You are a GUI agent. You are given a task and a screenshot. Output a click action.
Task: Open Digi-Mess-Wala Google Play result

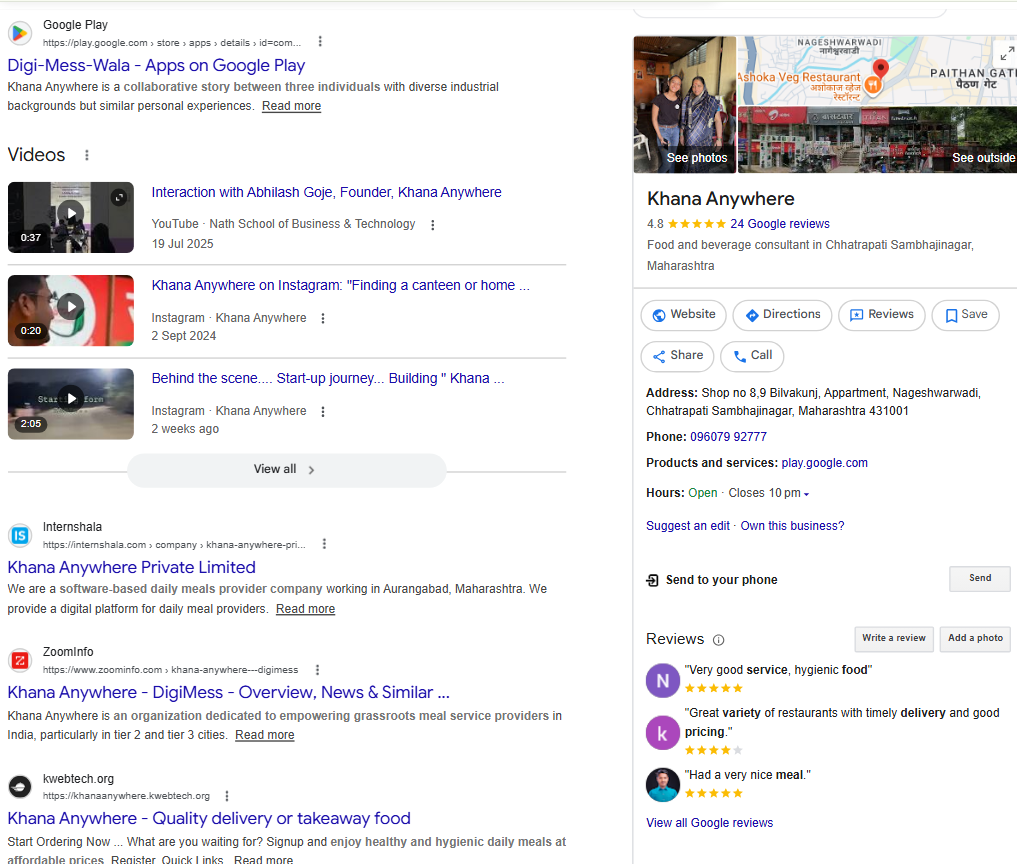[156, 66]
